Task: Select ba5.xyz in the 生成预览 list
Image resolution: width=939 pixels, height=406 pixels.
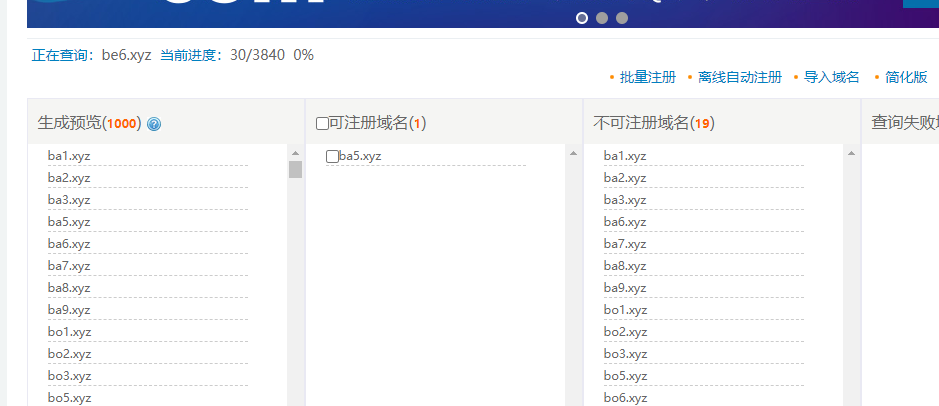Action: click(x=69, y=222)
